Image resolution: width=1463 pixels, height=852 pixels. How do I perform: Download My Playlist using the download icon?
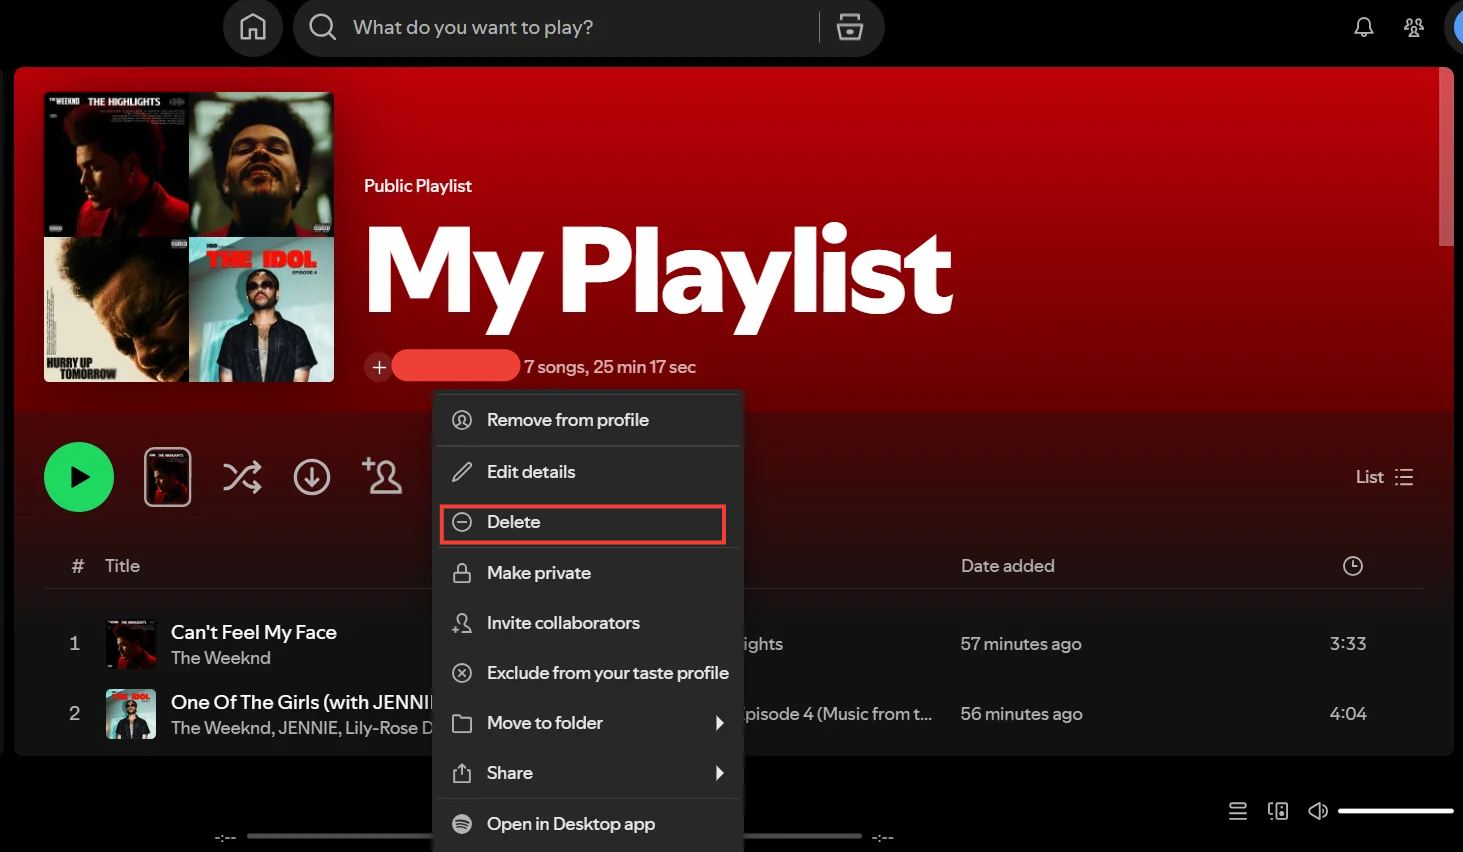(311, 477)
